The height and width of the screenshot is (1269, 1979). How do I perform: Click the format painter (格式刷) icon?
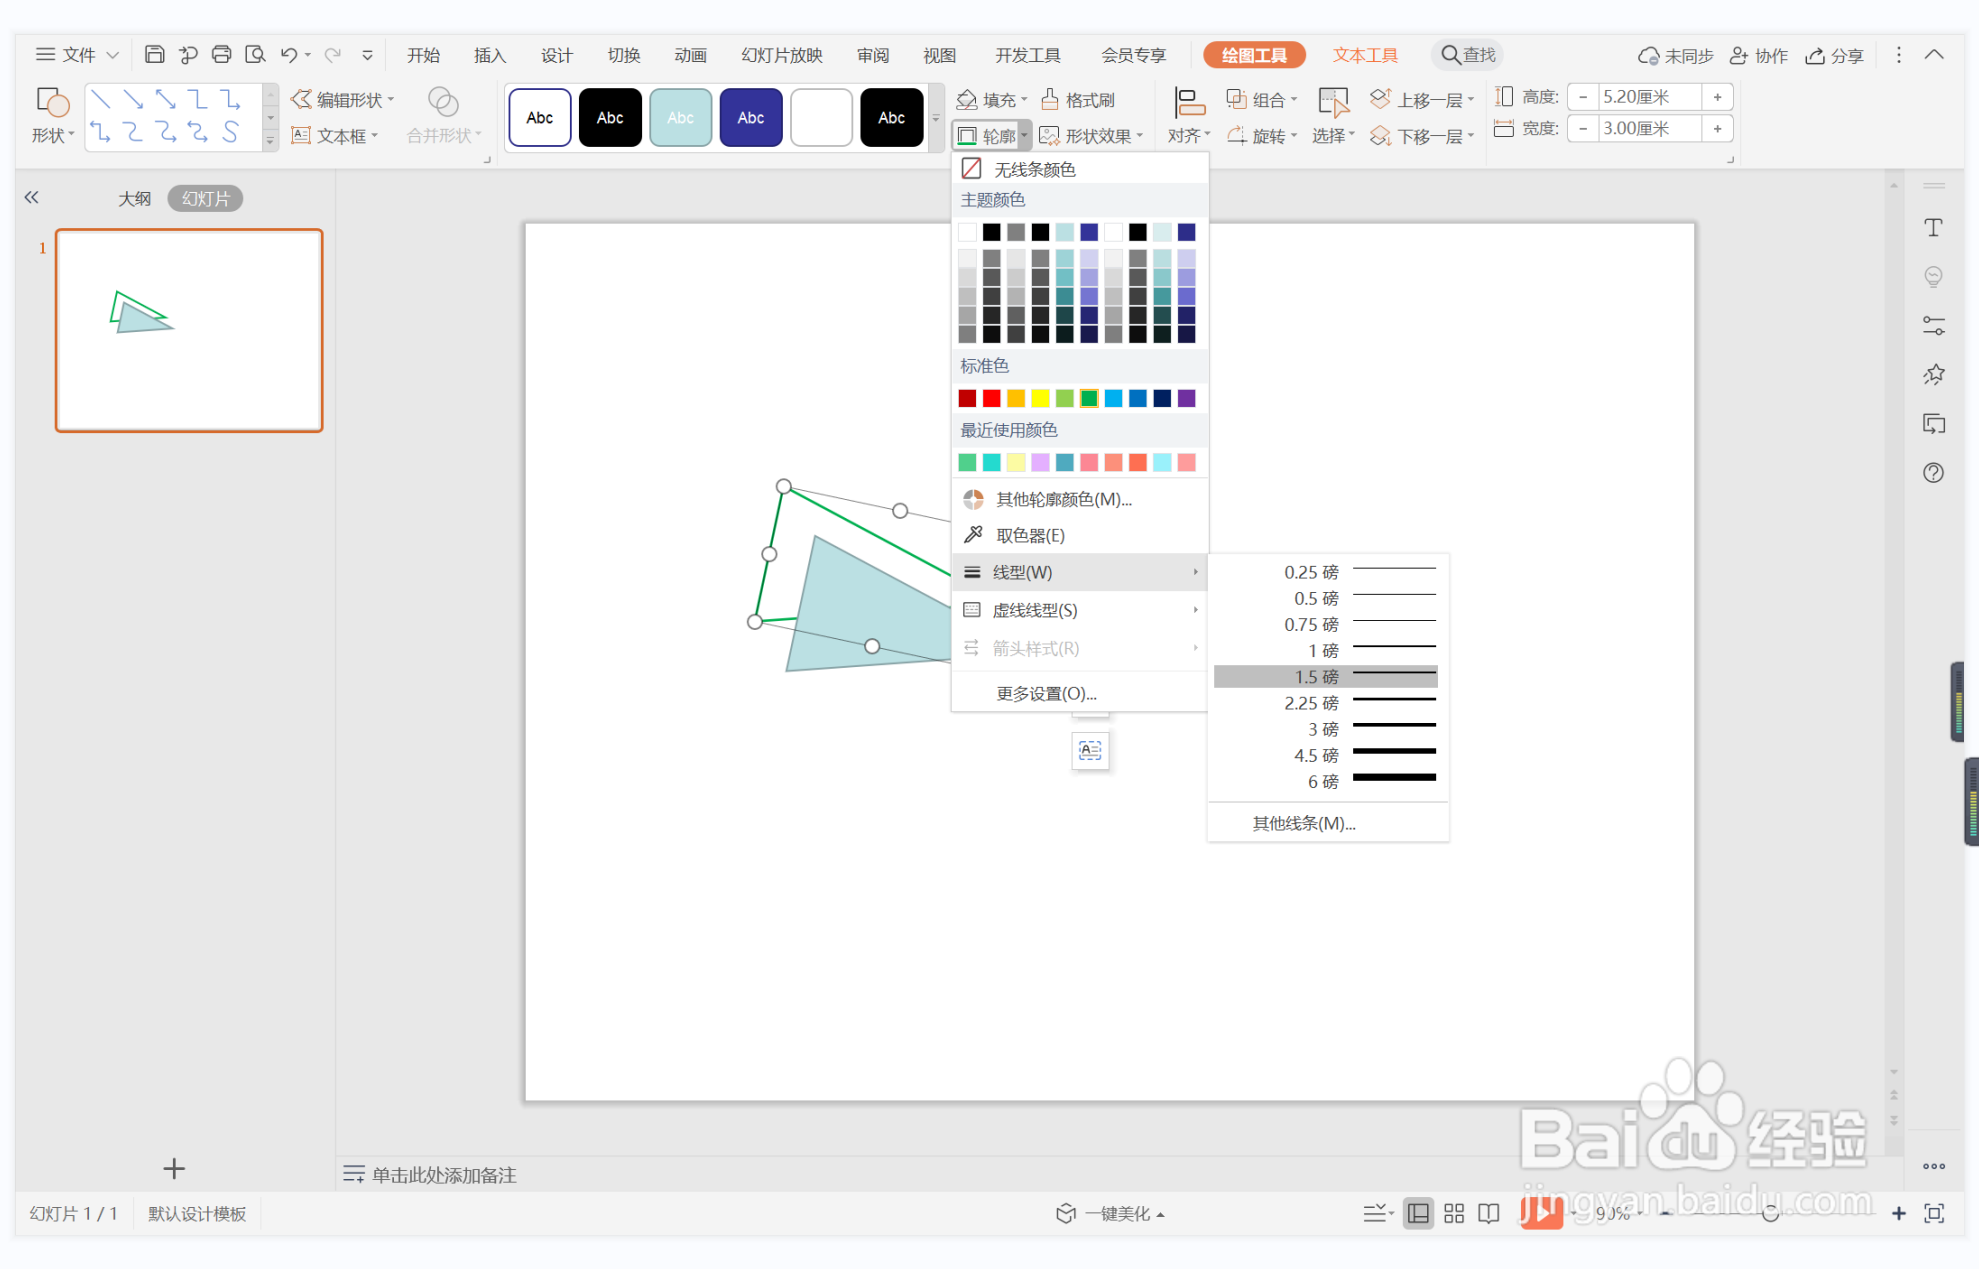[x=1050, y=99]
